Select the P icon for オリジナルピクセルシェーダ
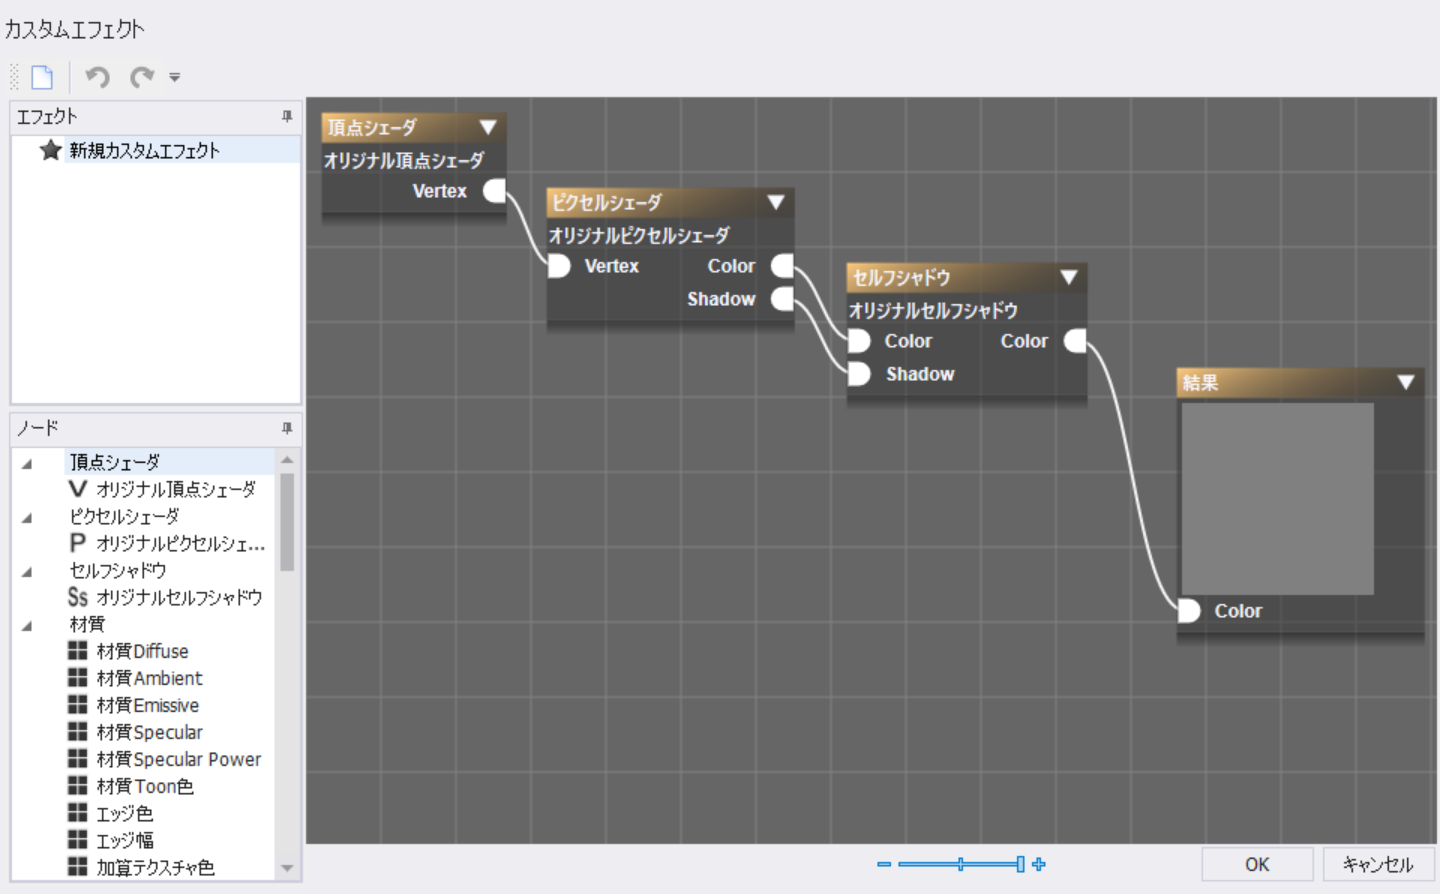This screenshot has height=894, width=1440. (77, 543)
